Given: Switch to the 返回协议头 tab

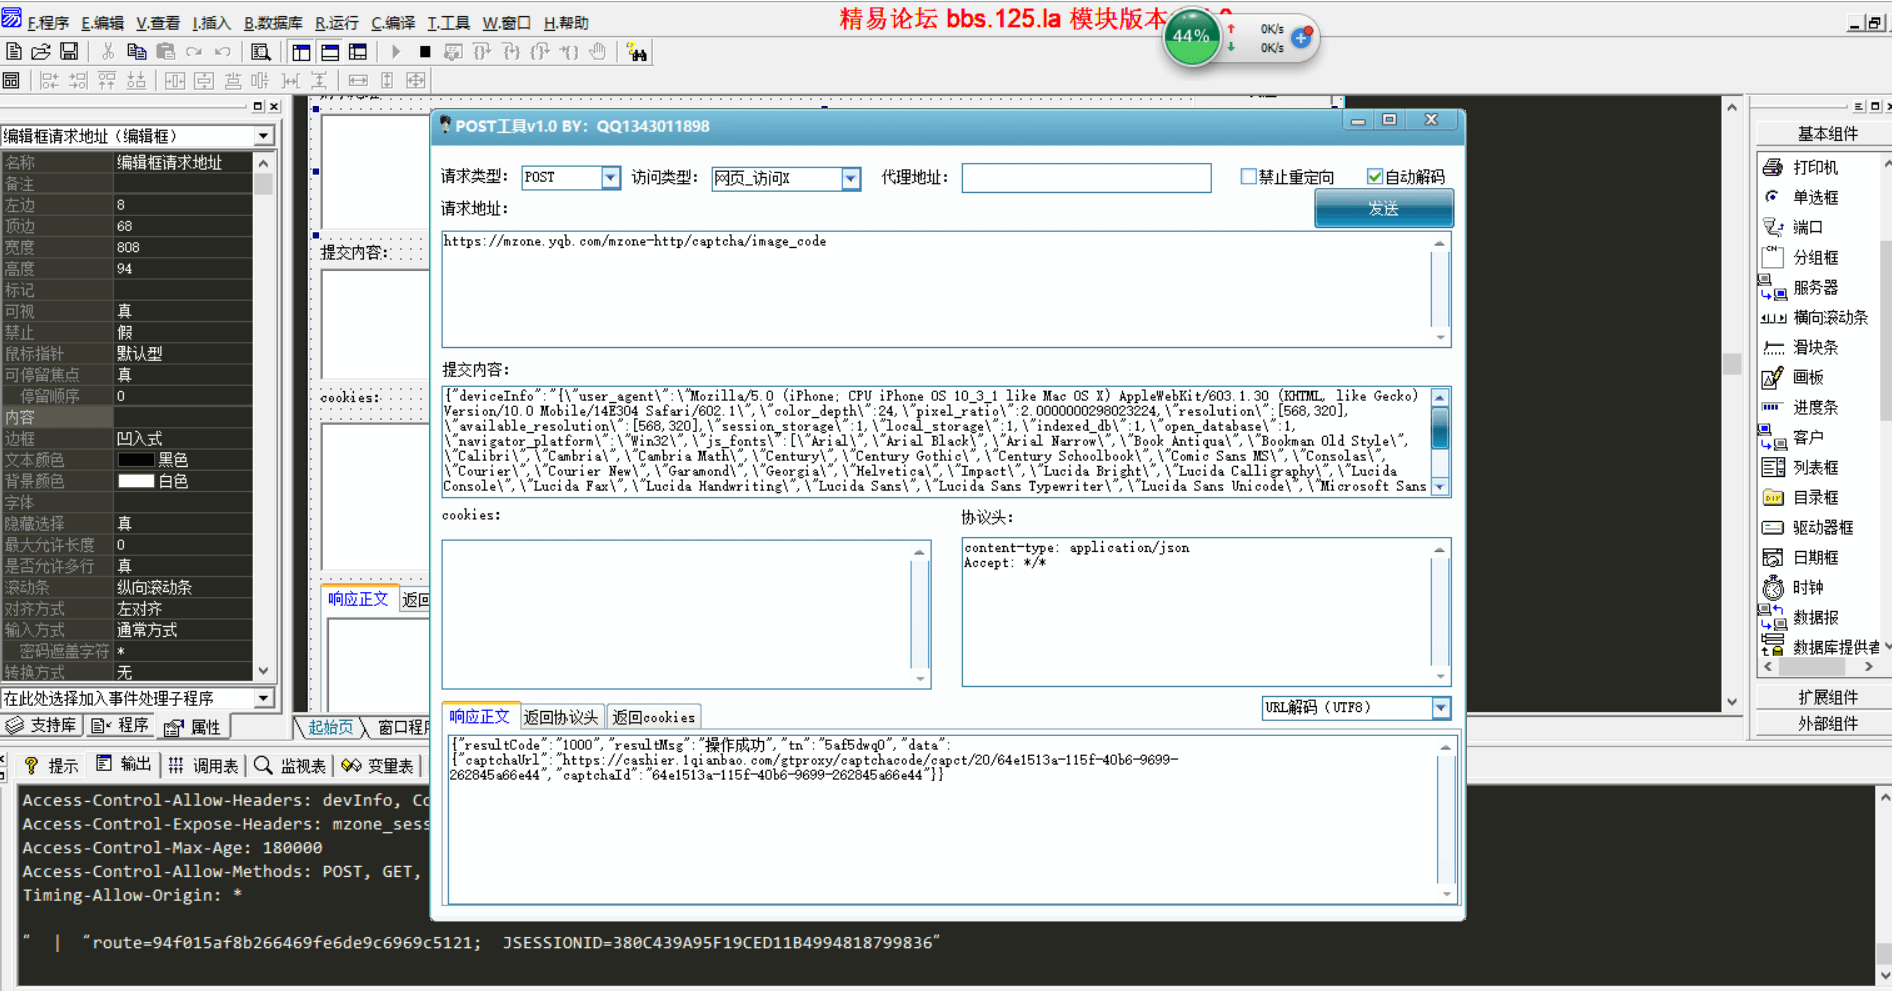Looking at the screenshot, I should tap(561, 717).
